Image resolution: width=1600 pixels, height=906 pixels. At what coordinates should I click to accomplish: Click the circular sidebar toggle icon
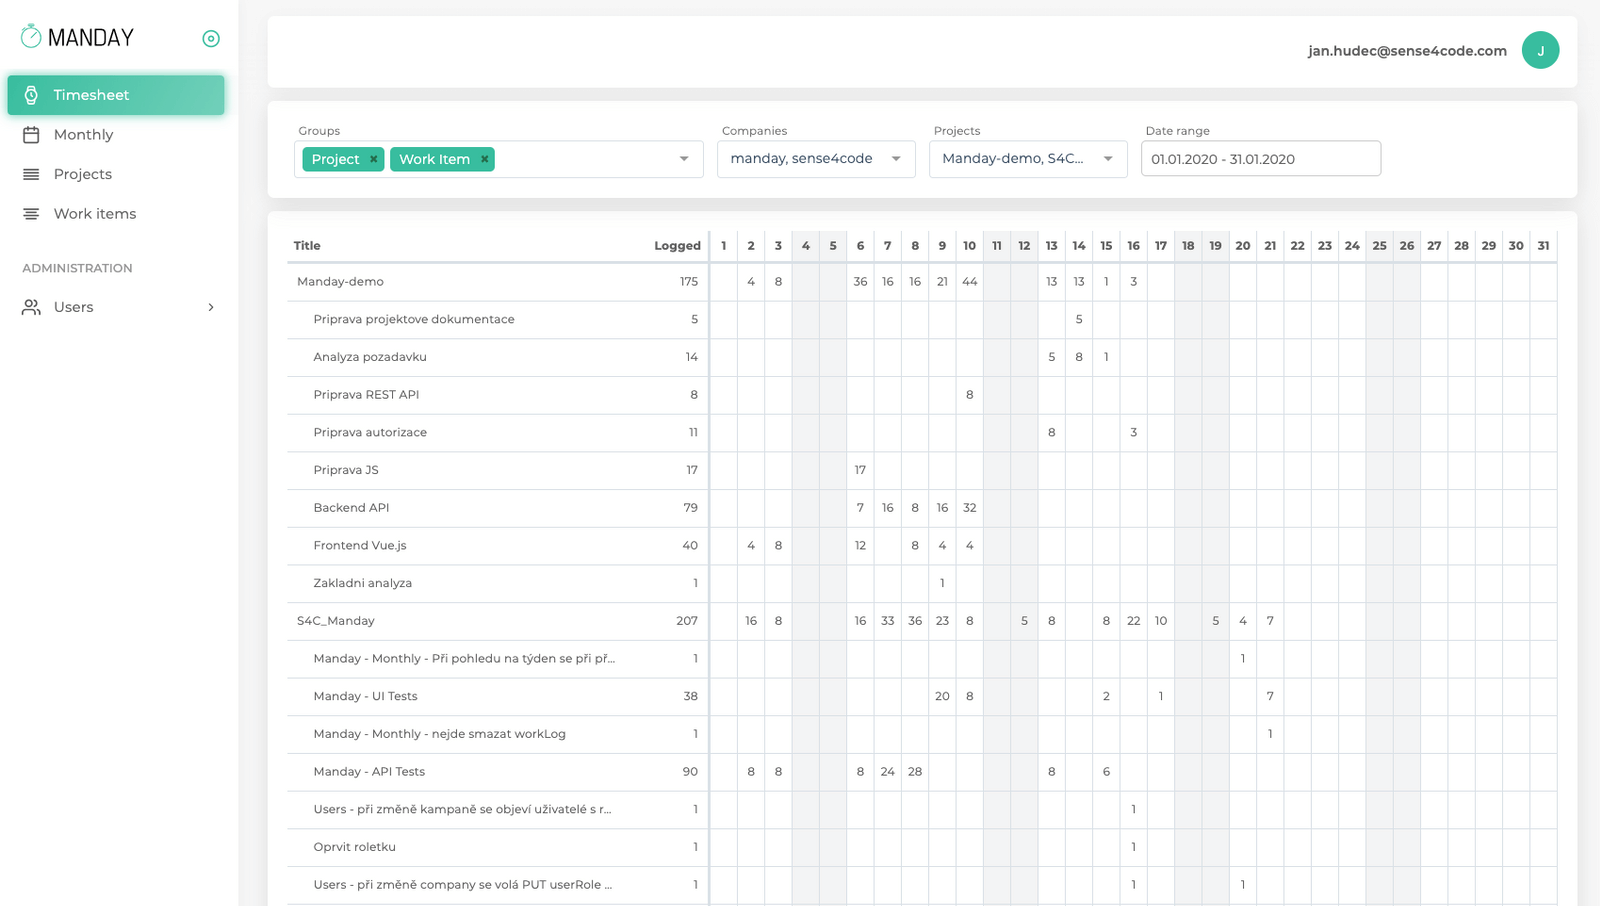[211, 38]
